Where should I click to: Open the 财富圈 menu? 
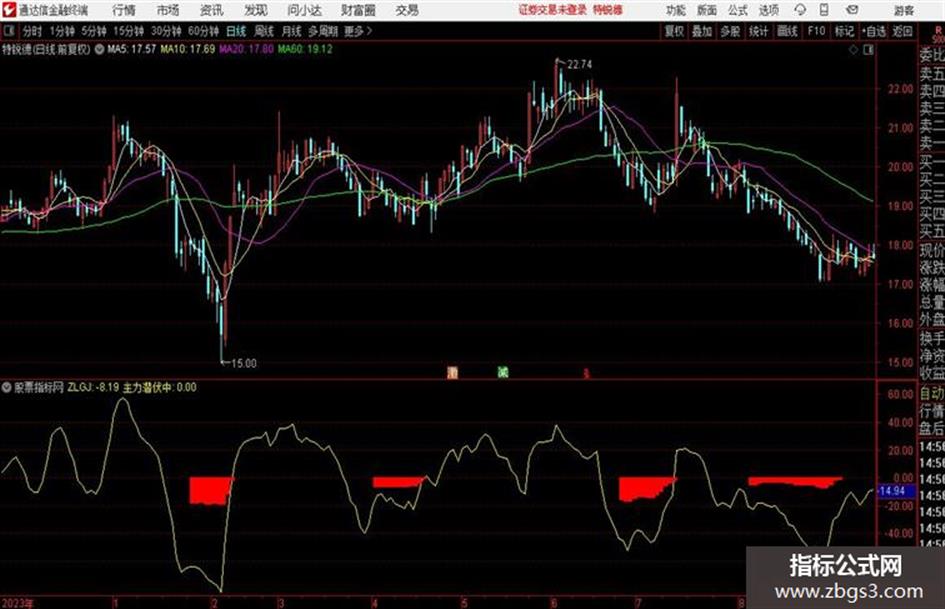(358, 10)
